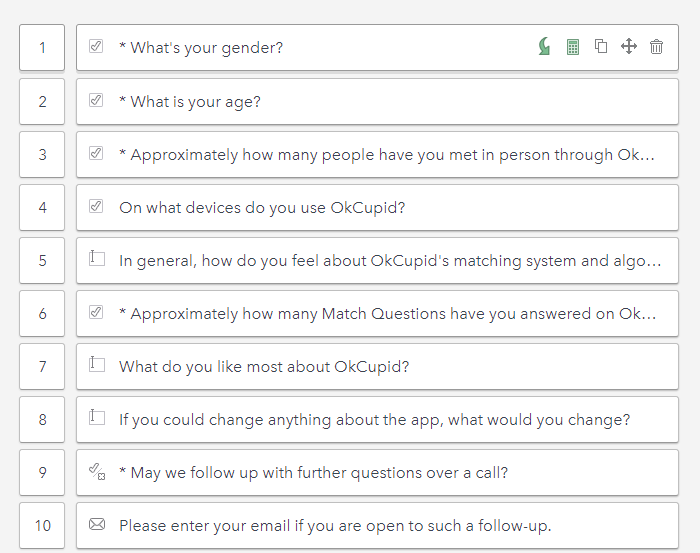This screenshot has height=553, width=700.
Task: Click the yes/no check icon on question 9
Action: [97, 471]
